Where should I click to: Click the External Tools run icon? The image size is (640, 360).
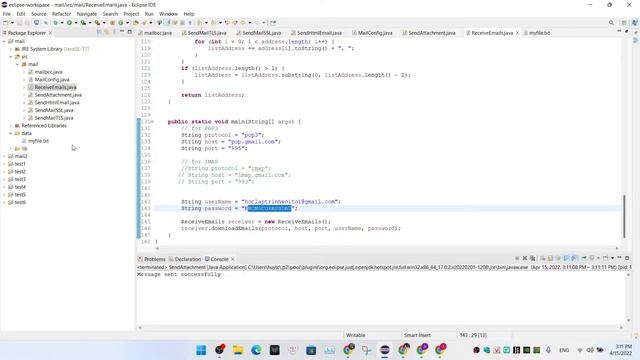(97, 23)
